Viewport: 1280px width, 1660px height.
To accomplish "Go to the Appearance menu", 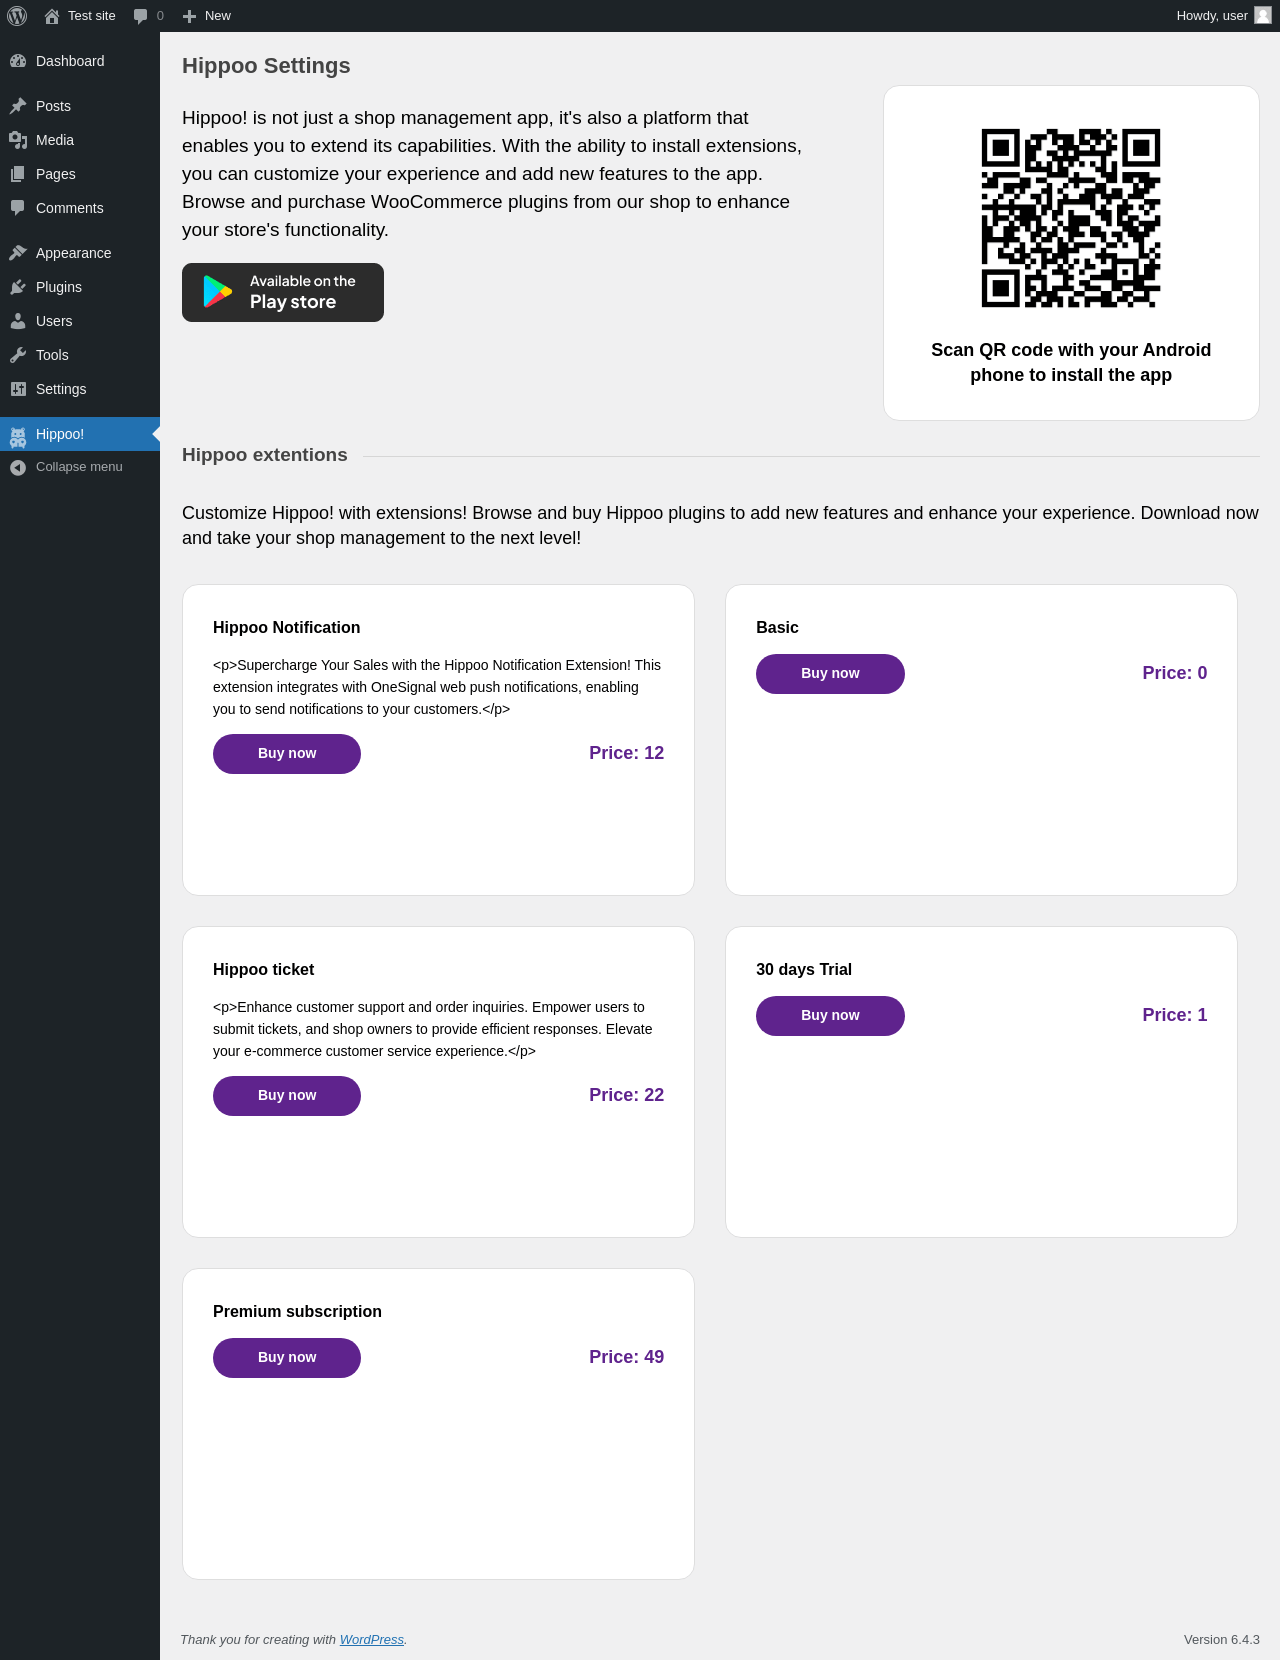I will (x=73, y=253).
